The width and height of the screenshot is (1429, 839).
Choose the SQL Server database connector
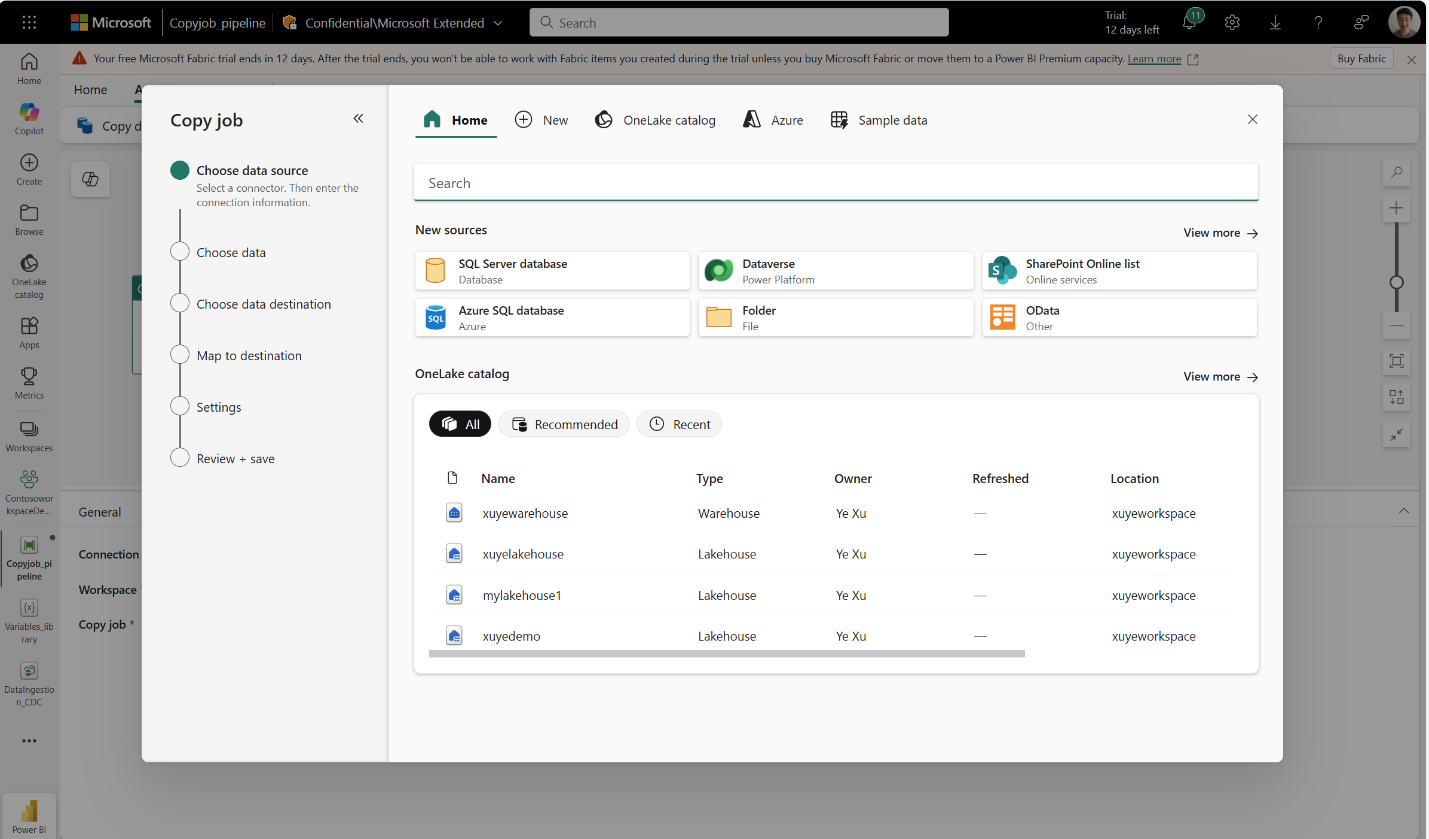(552, 271)
